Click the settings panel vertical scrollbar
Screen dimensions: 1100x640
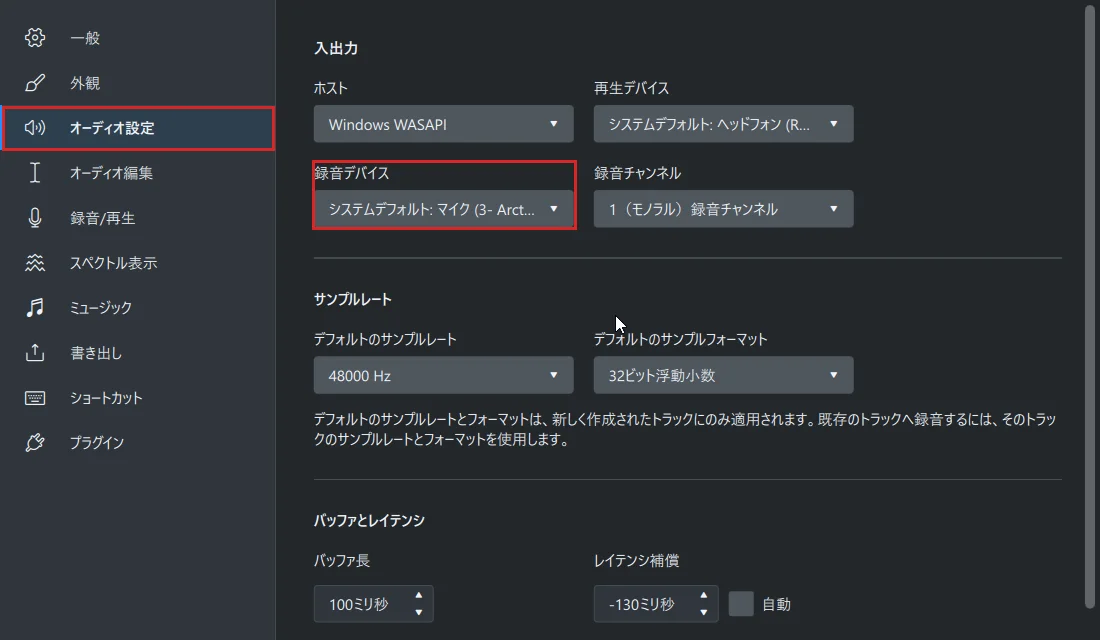pos(1089,307)
